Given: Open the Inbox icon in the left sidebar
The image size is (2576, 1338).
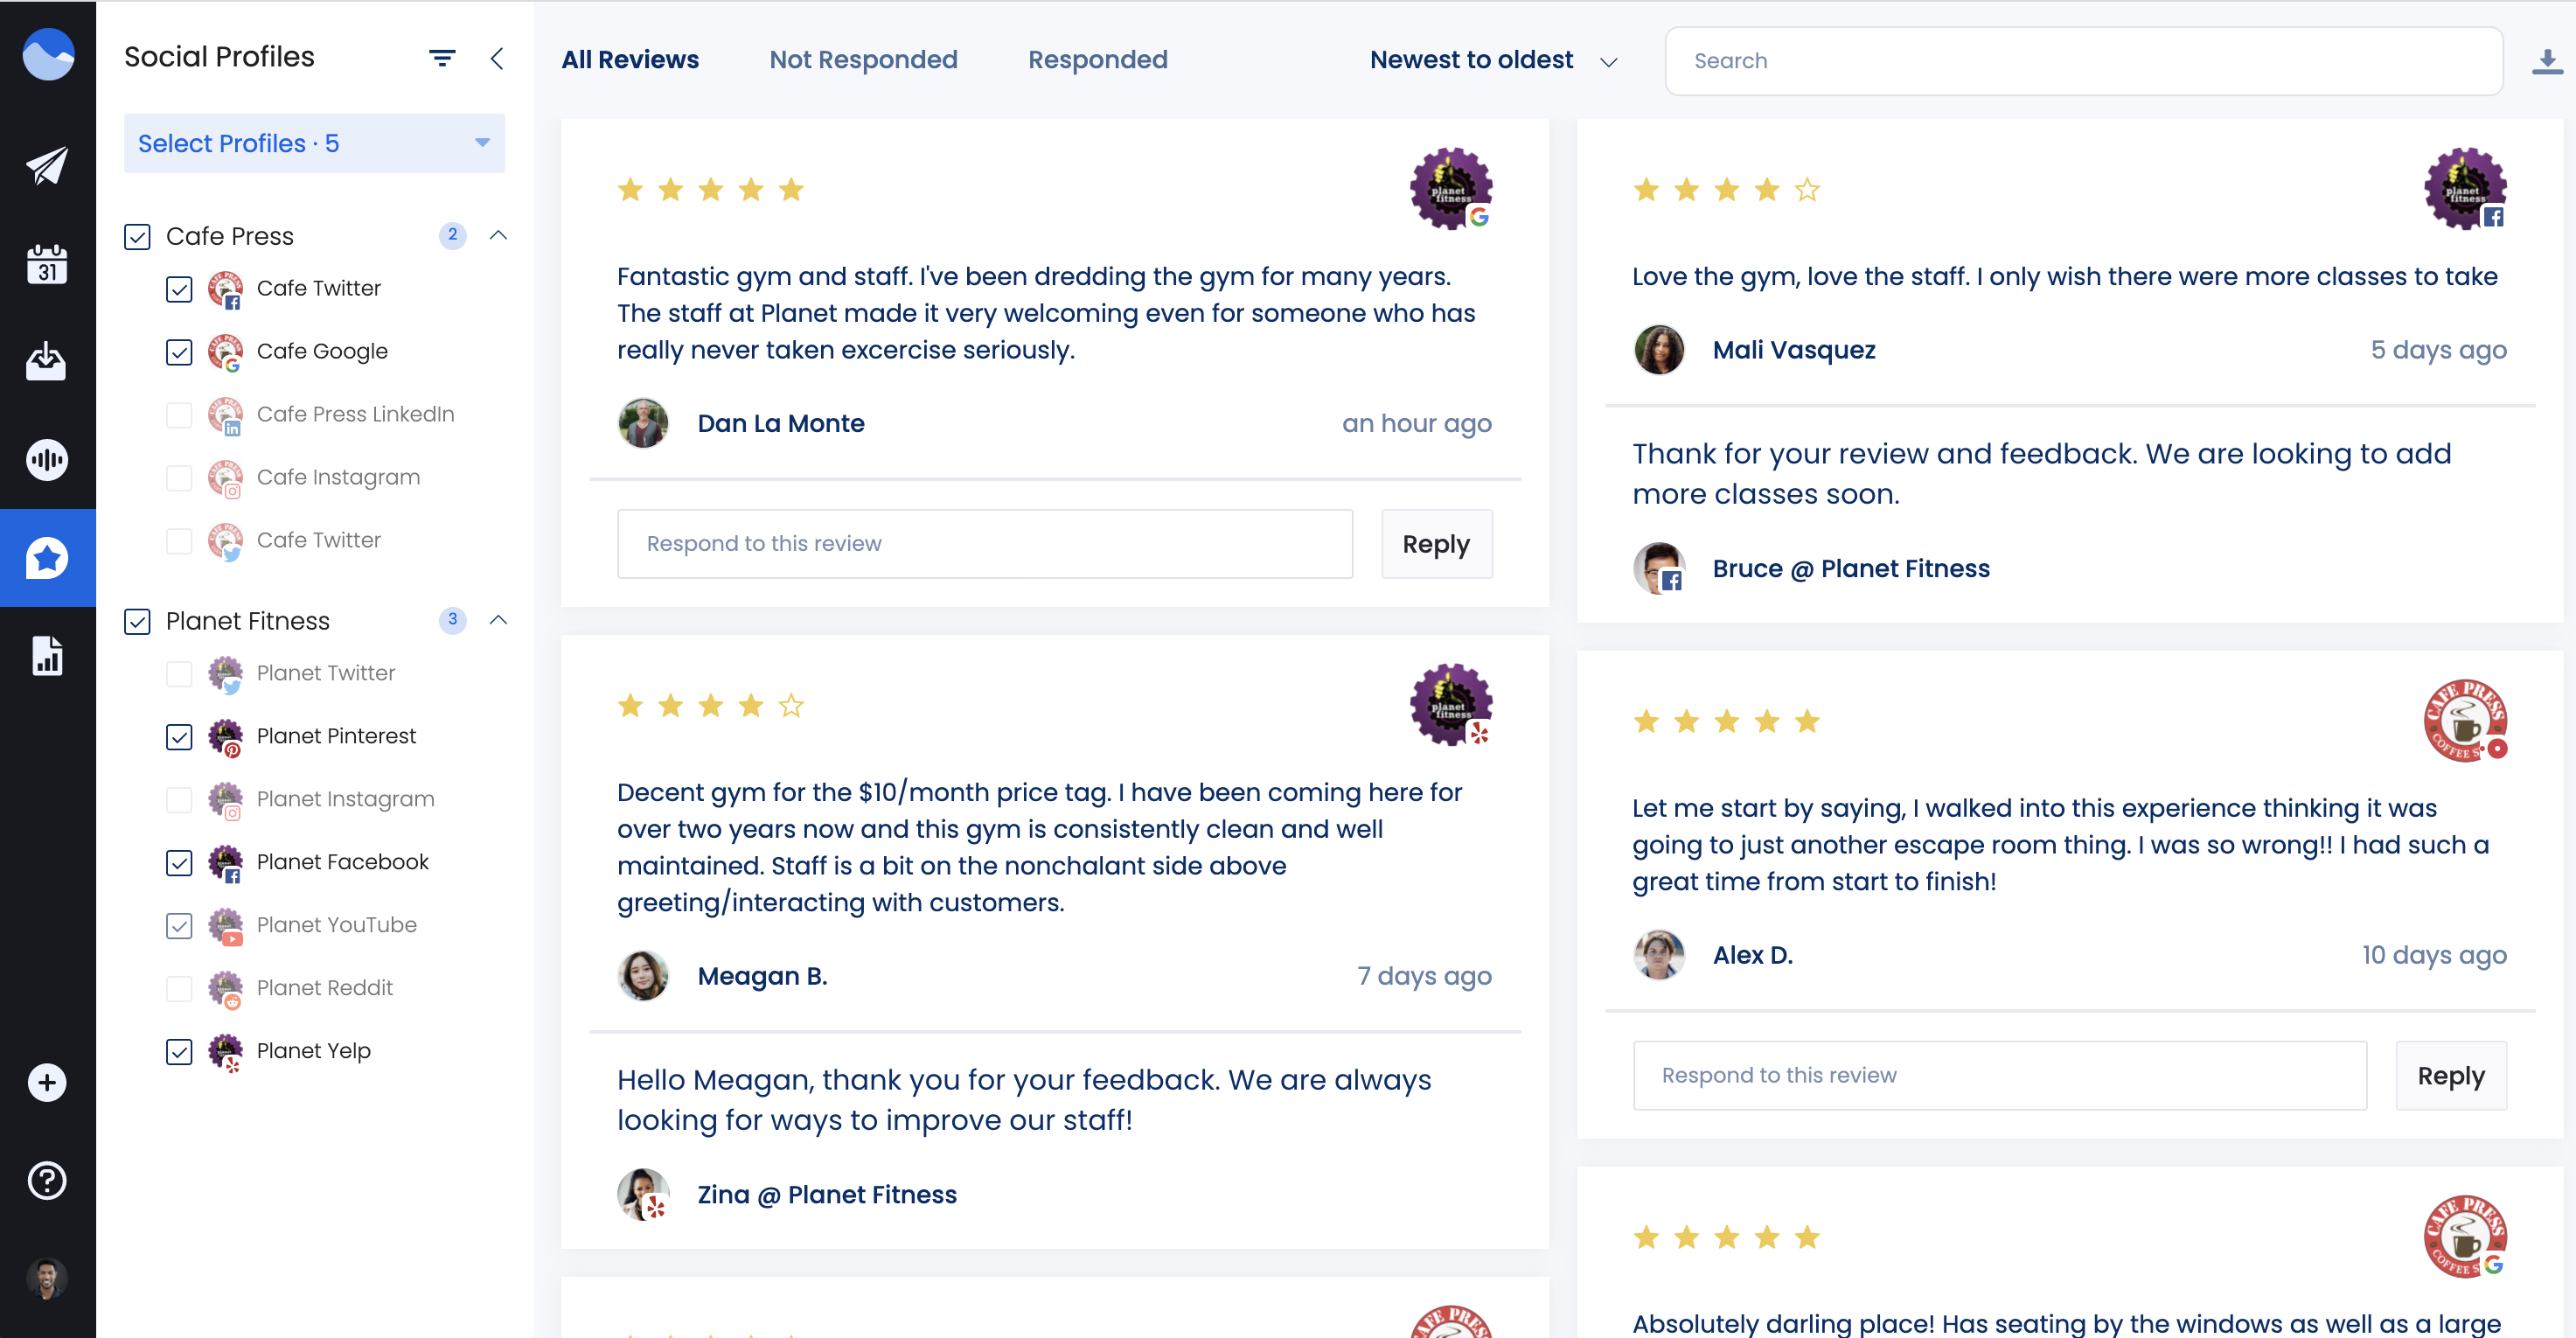Looking at the screenshot, I should pos(47,361).
